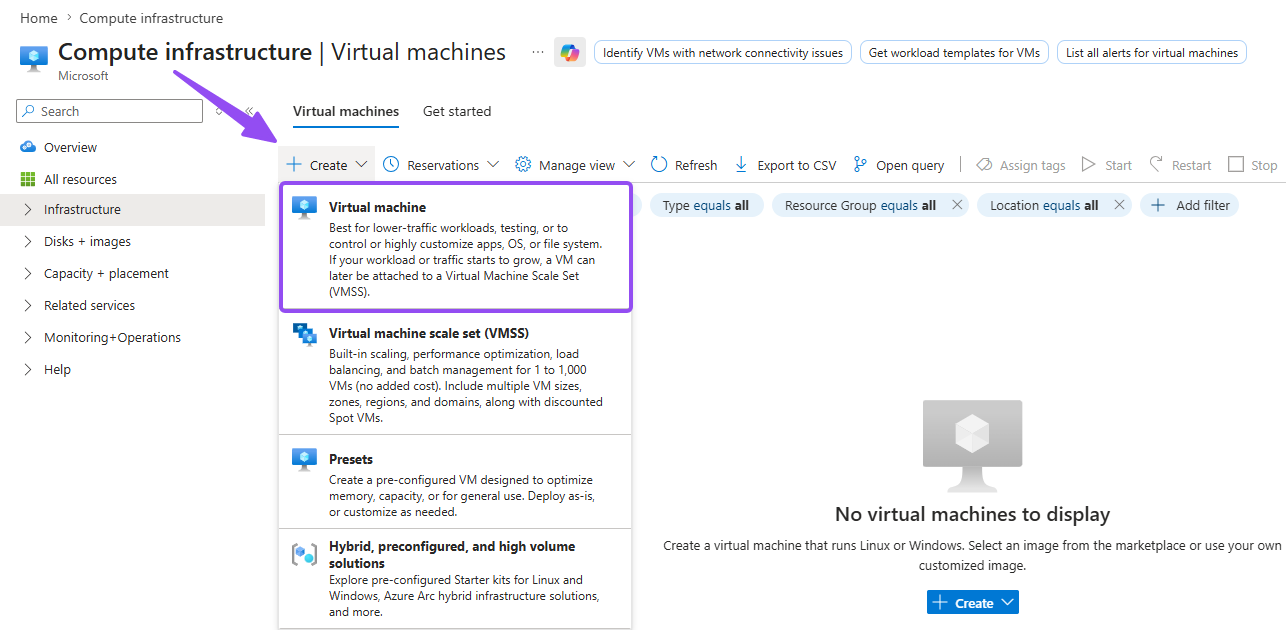Click the Stop square icon
Image resolution: width=1286 pixels, height=630 pixels.
coord(1236,164)
